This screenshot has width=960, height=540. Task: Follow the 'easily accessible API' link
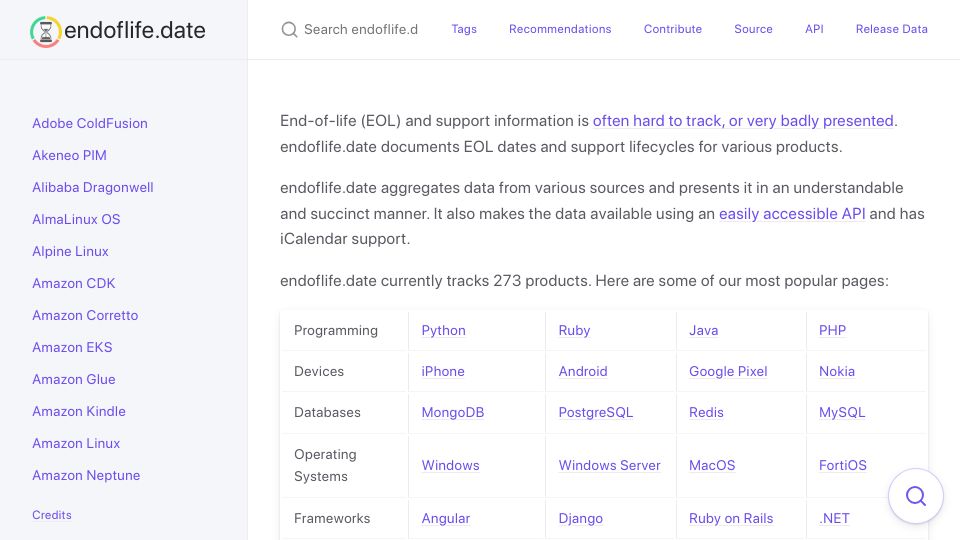(792, 214)
